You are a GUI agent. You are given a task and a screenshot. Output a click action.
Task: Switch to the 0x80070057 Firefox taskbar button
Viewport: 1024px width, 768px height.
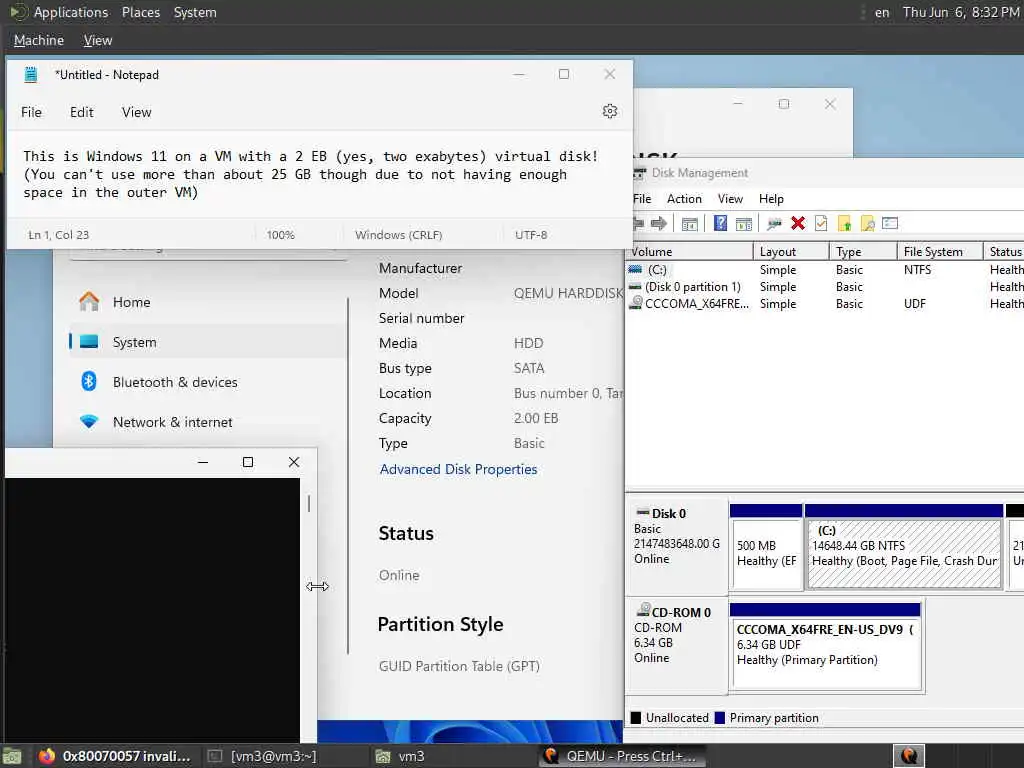pyautogui.click(x=115, y=756)
